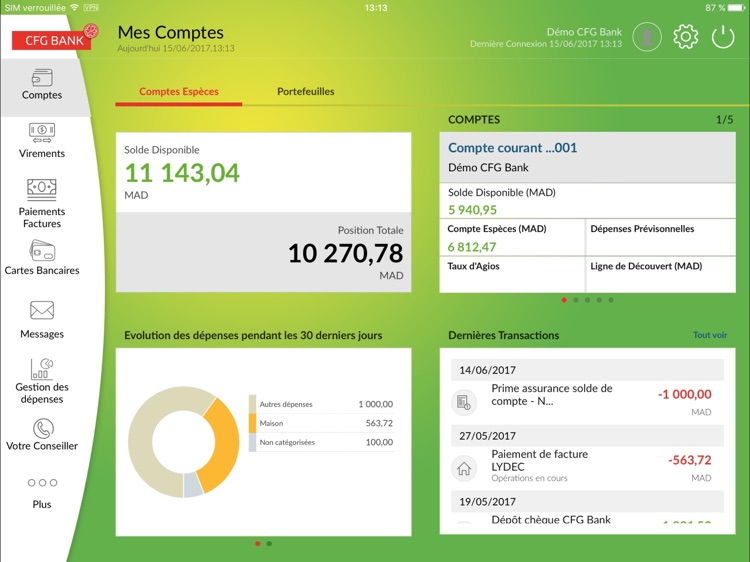Click the 11 143,04 Solde Disponible amount

(x=182, y=173)
